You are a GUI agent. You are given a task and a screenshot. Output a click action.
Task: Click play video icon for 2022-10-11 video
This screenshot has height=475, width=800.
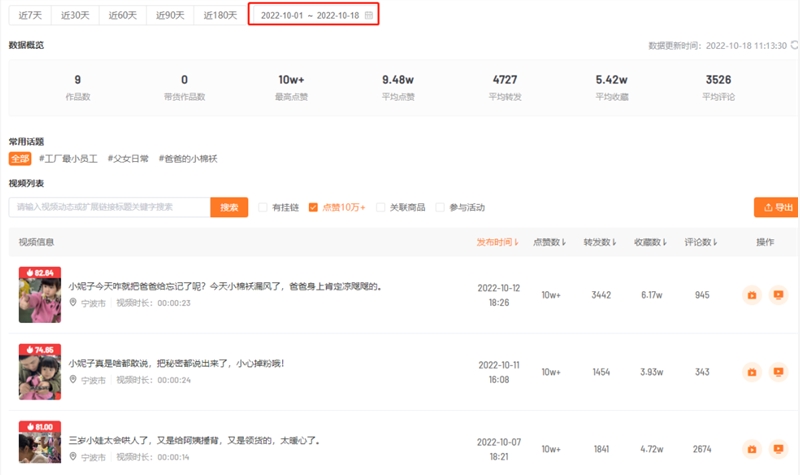pos(778,372)
